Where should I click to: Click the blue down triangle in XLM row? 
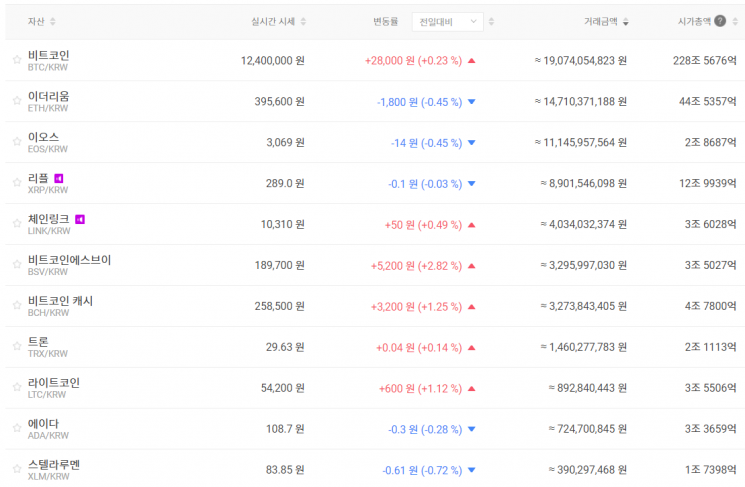coord(472,470)
